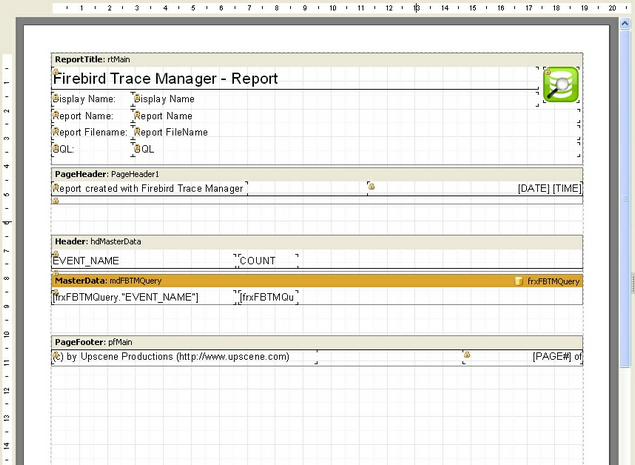The width and height of the screenshot is (635, 465).
Task: Select the 'Report Name:' label field
Action: [x=92, y=116]
